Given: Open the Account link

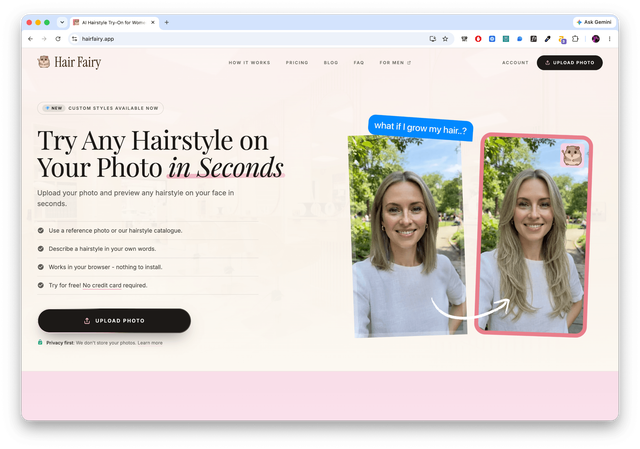Looking at the screenshot, I should (515, 62).
